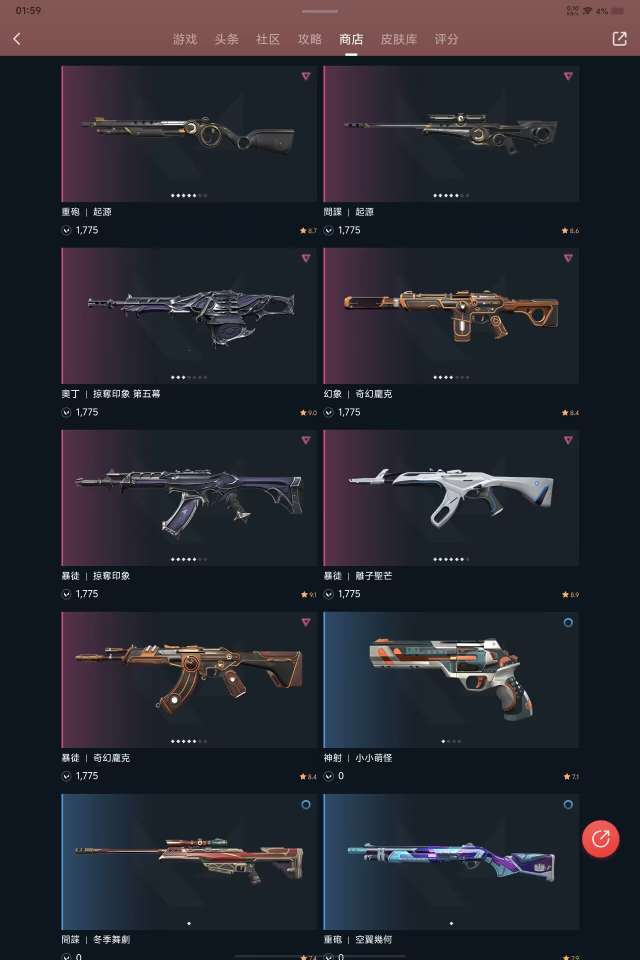This screenshot has height=960, width=640.
Task: Open the 暴徒 掠奪印象 rifle image
Action: [x=189, y=497]
